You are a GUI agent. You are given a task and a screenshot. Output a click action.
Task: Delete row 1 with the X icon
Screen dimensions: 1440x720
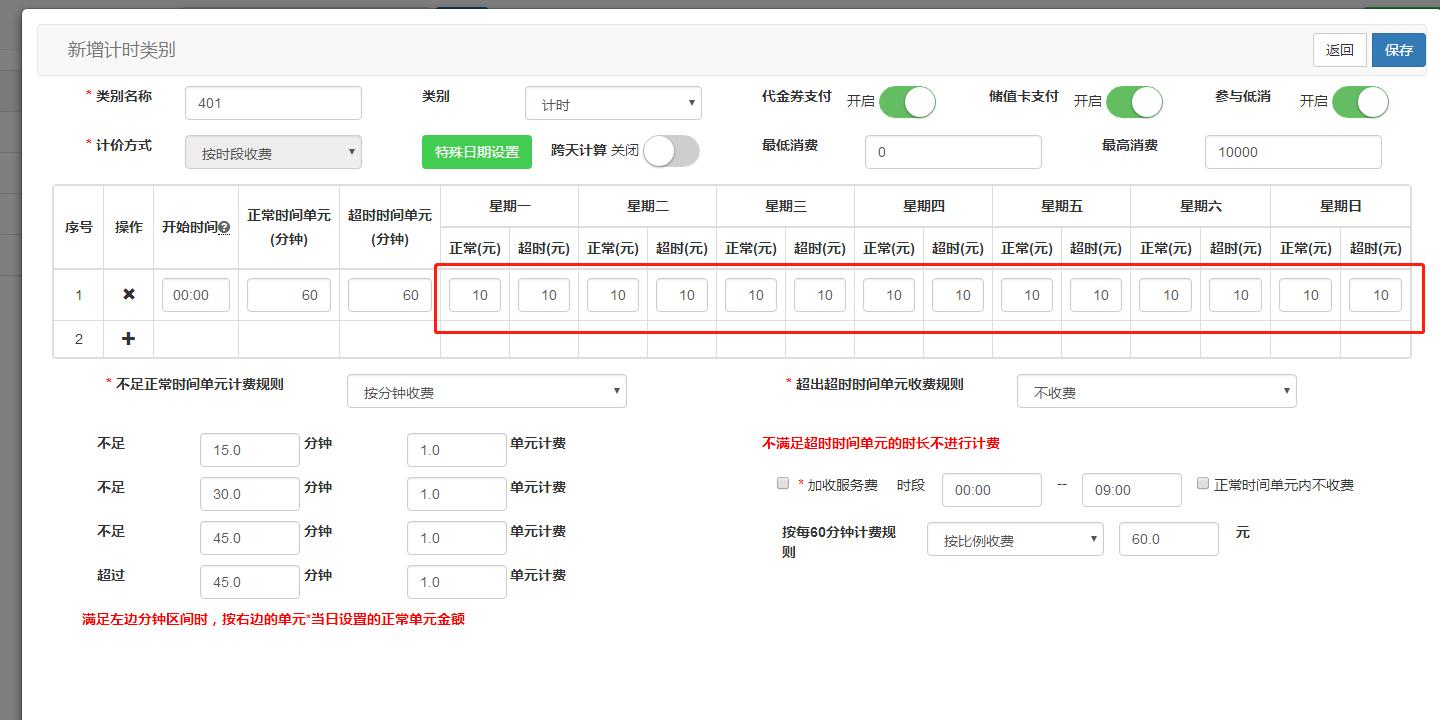pyautogui.click(x=128, y=295)
